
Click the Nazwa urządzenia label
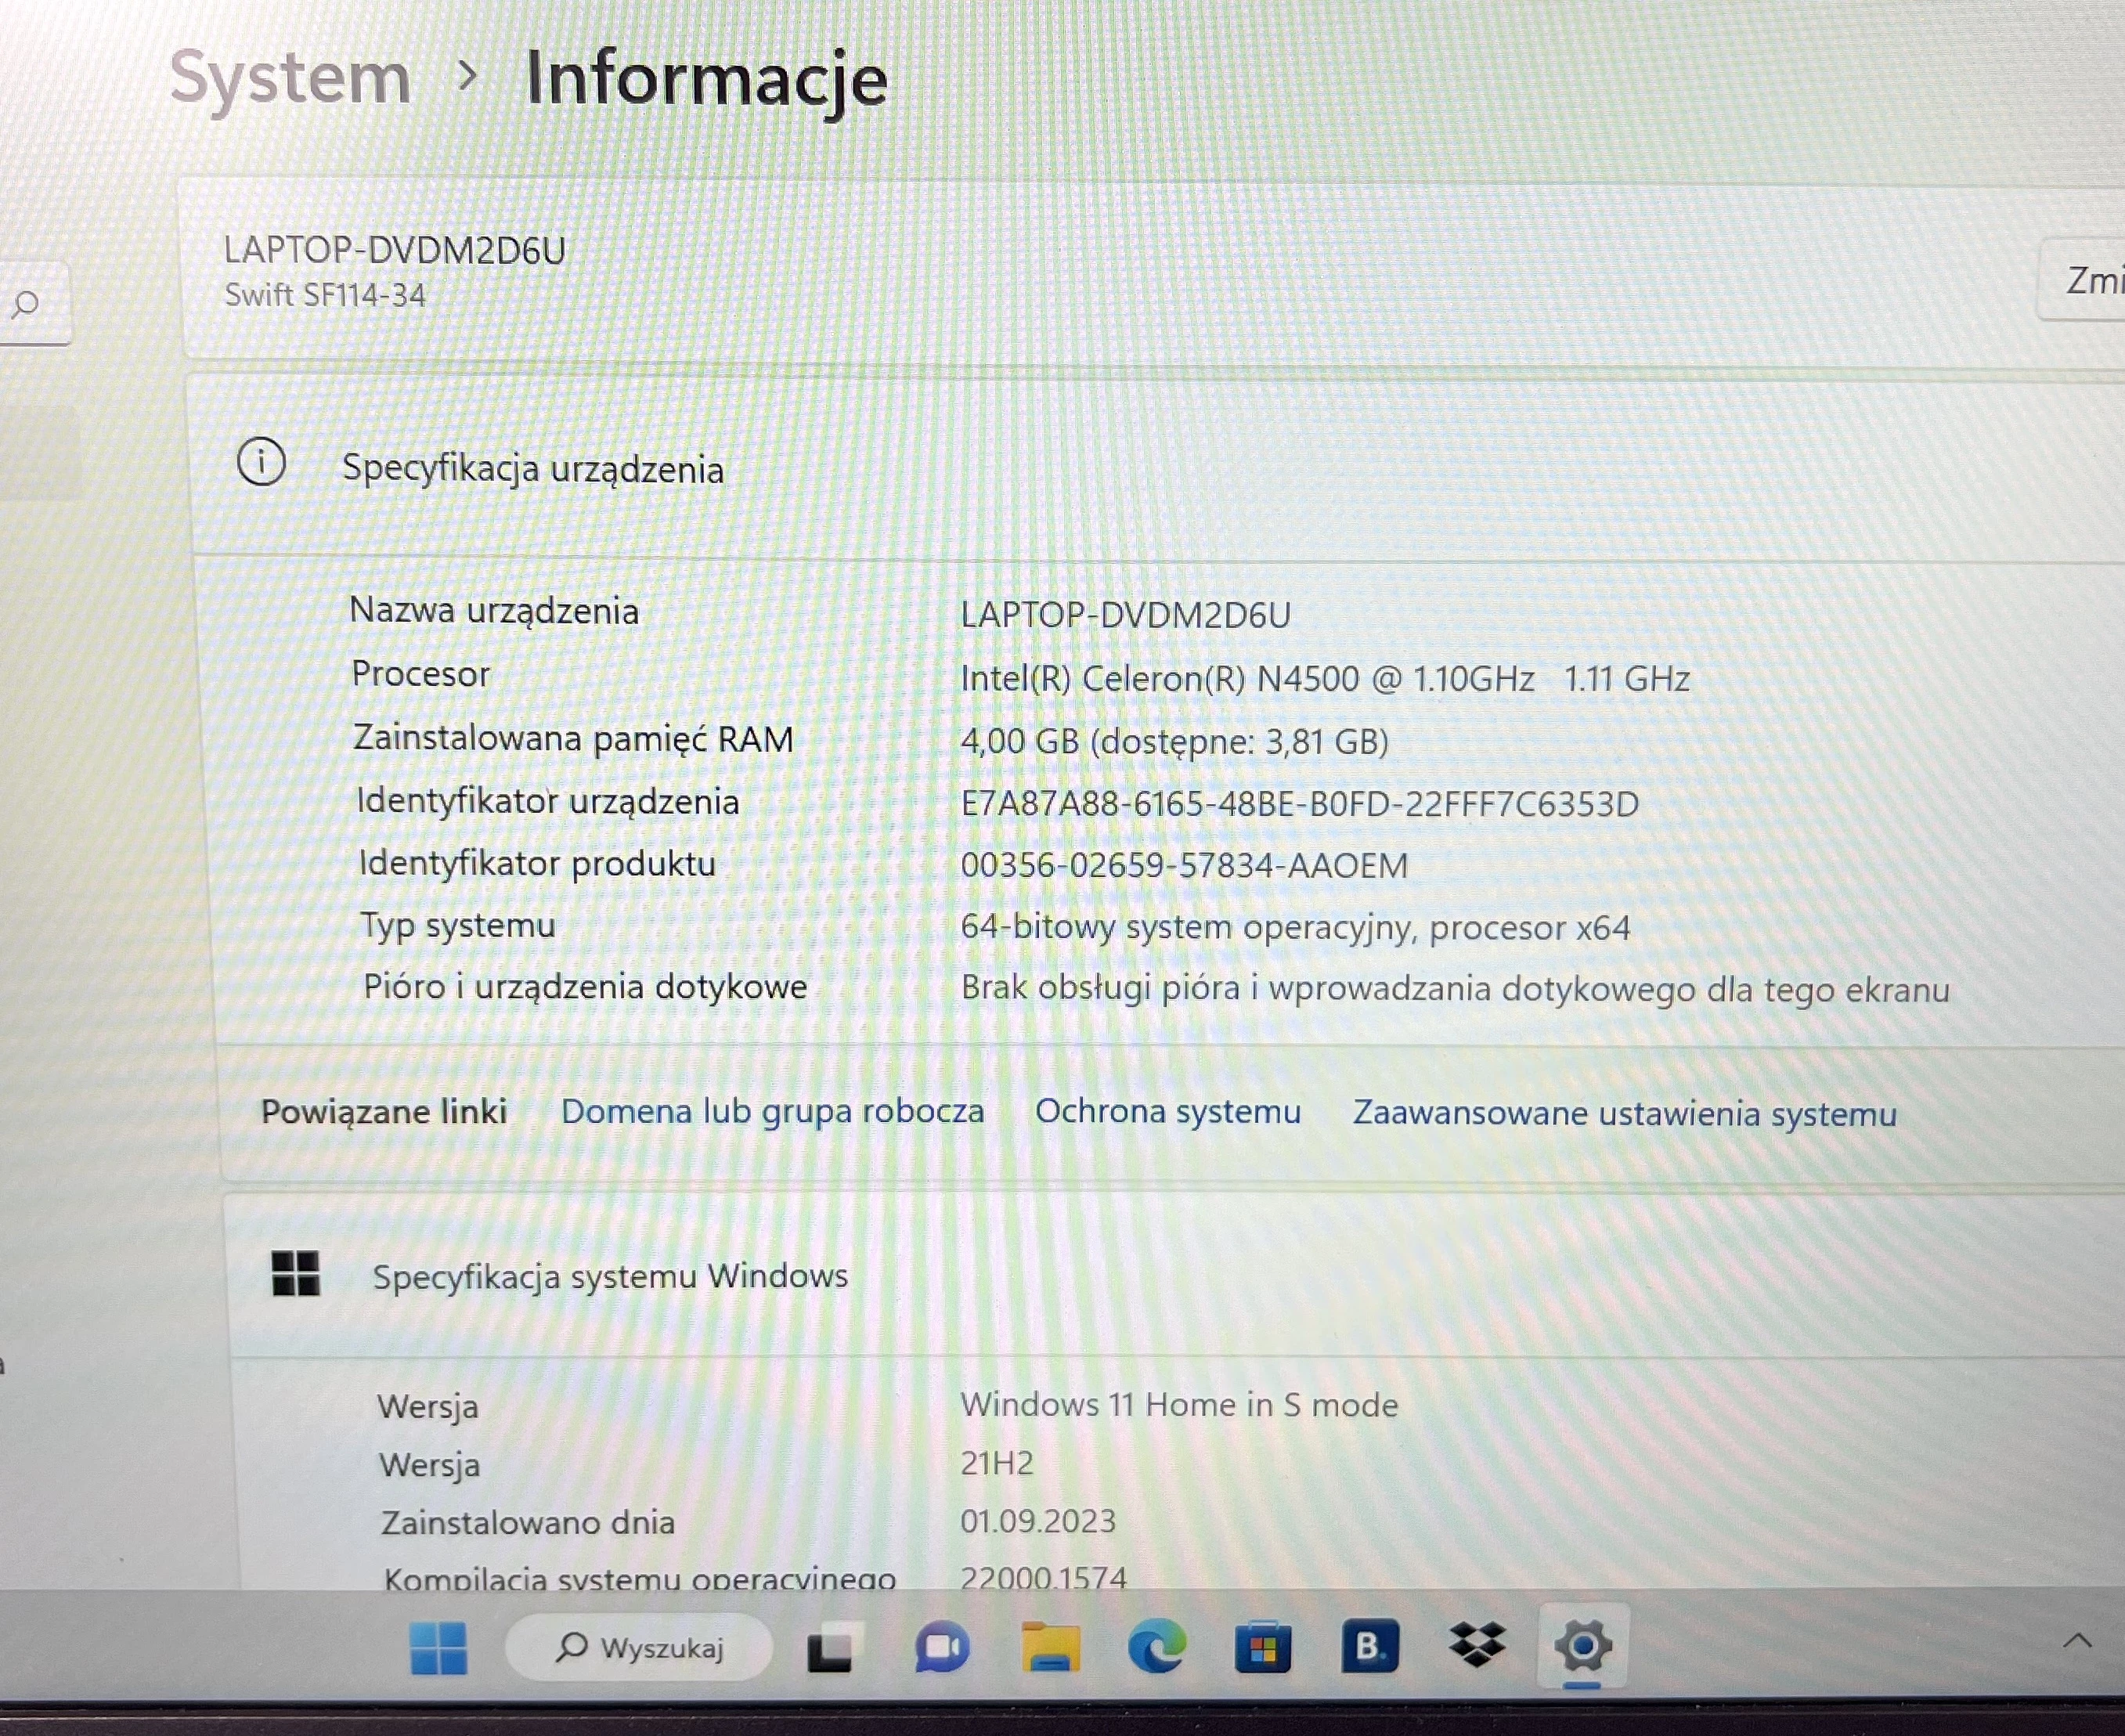494,610
